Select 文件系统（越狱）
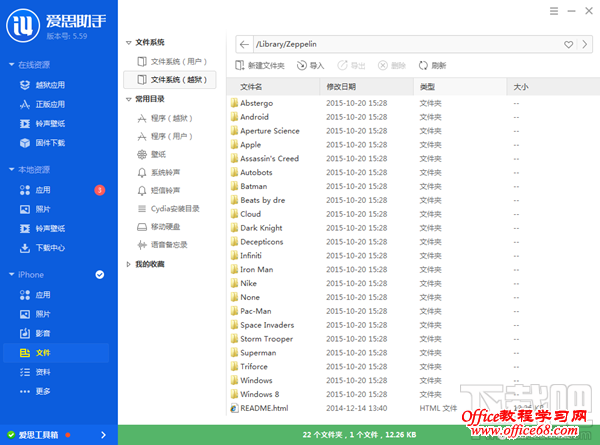Viewport: 600px width, 445px height. click(x=170, y=80)
